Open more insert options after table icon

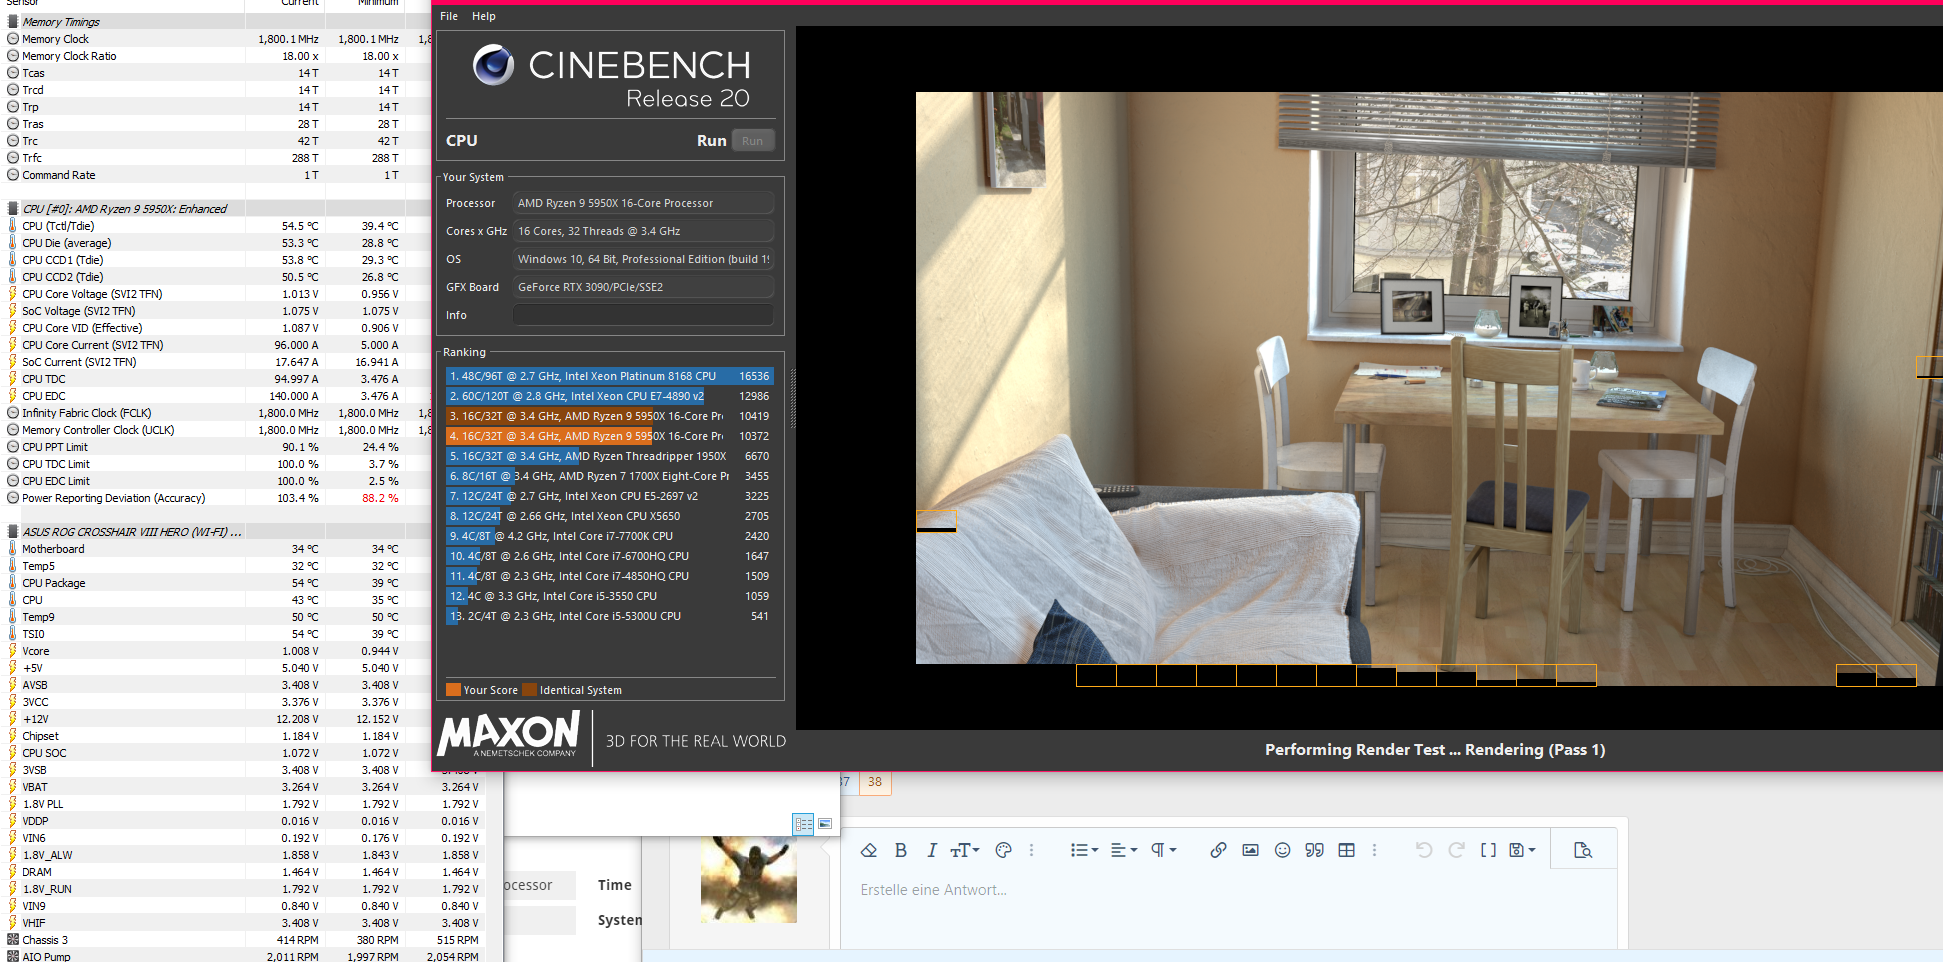[1374, 850]
